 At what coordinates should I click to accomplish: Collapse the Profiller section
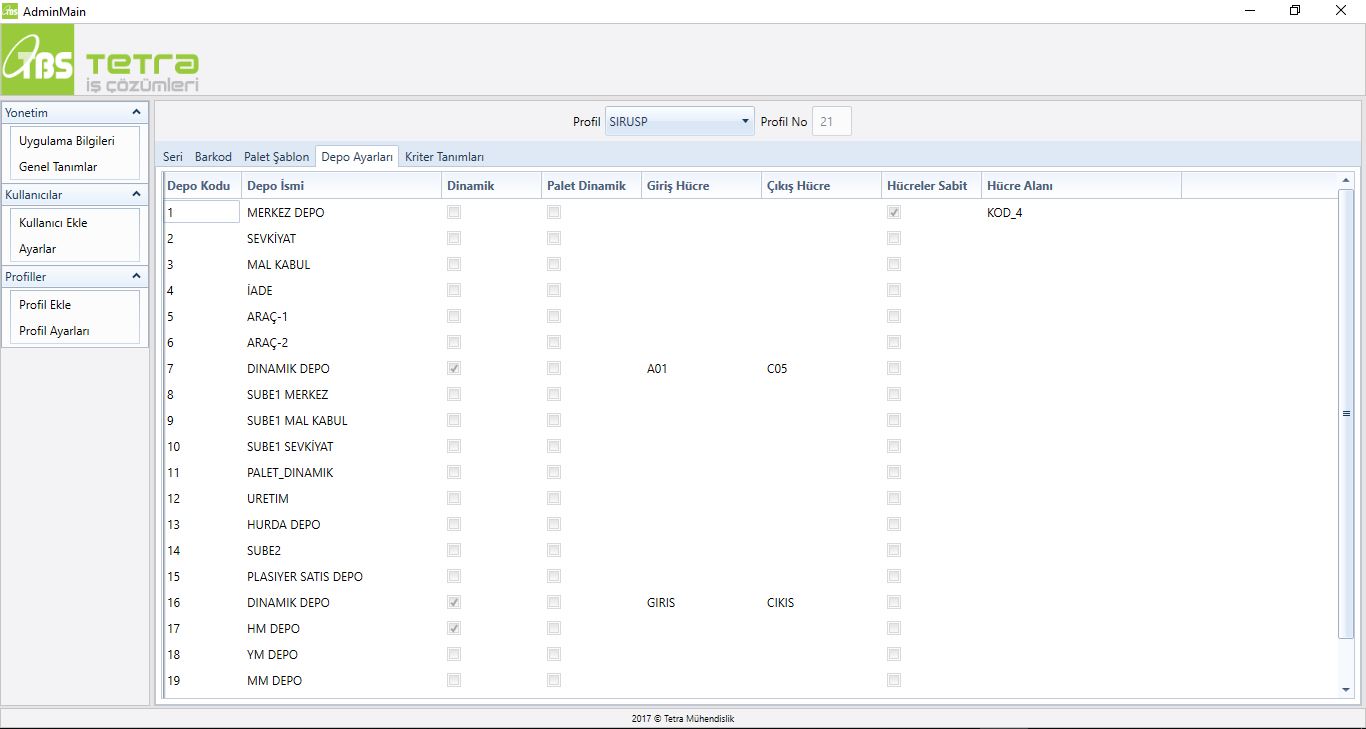pos(137,277)
